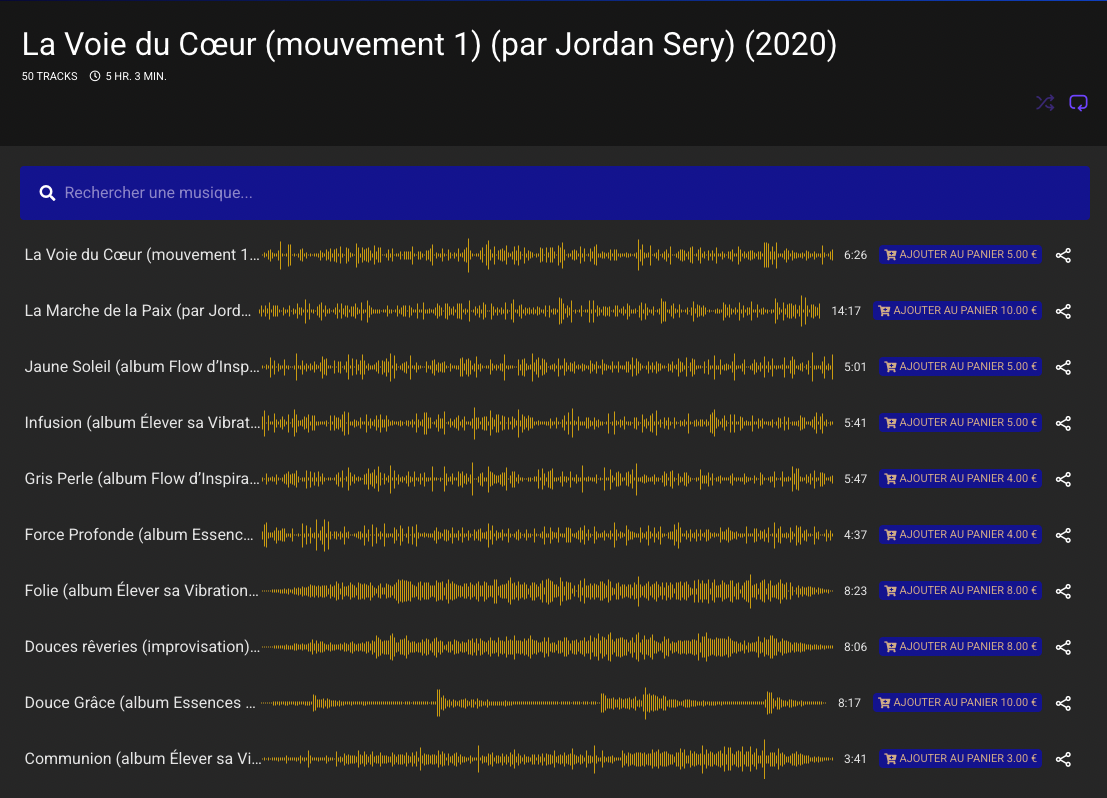This screenshot has height=798, width=1107.
Task: Seek within Jaune Soleil waveform
Action: [x=547, y=367]
